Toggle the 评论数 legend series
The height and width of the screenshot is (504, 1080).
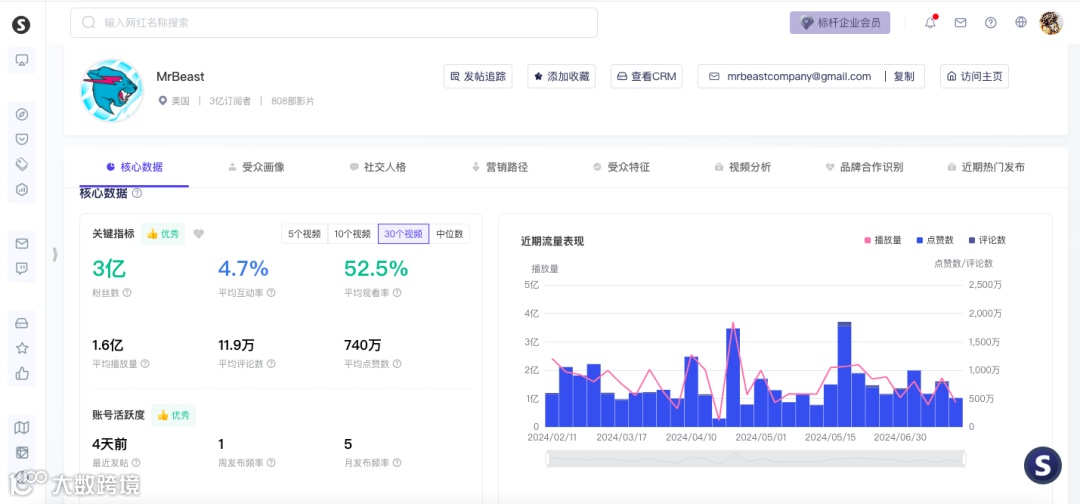click(987, 240)
